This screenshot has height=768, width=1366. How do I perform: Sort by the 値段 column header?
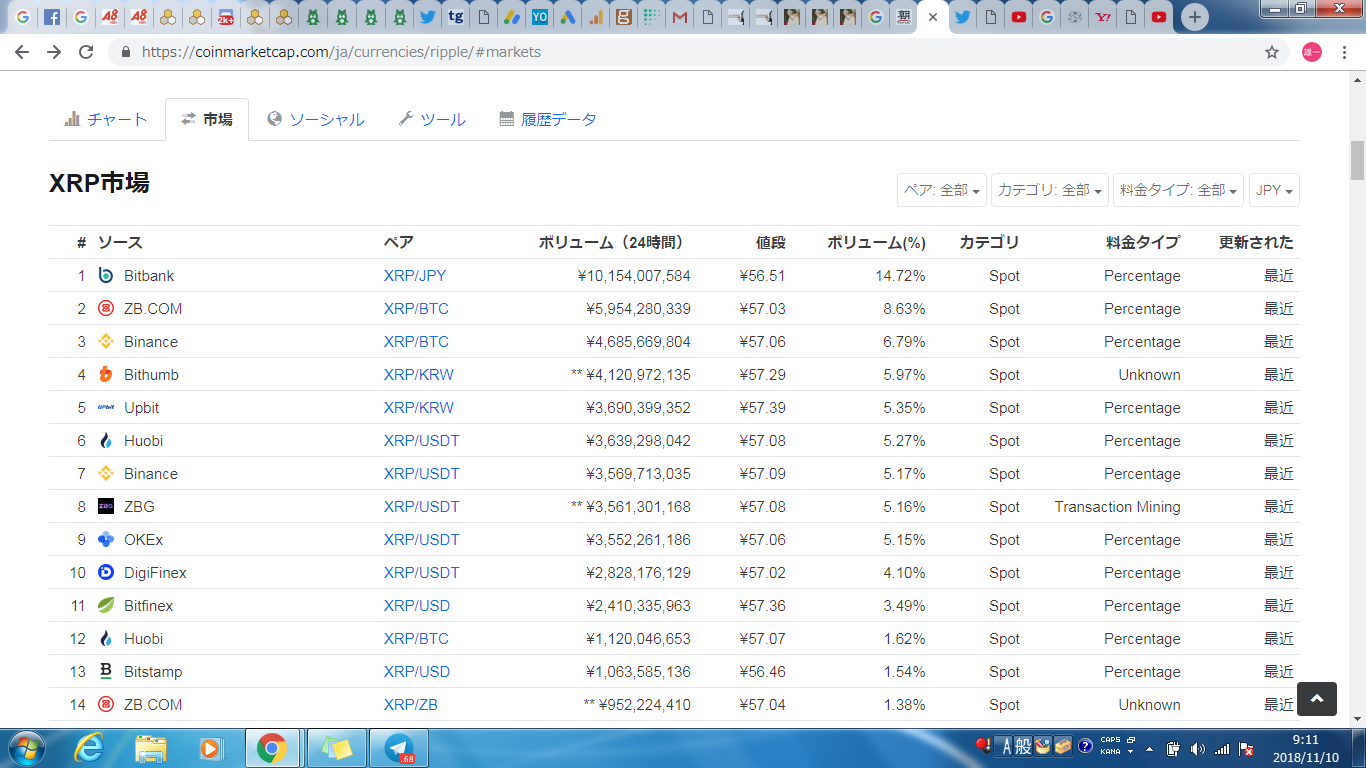click(x=770, y=242)
